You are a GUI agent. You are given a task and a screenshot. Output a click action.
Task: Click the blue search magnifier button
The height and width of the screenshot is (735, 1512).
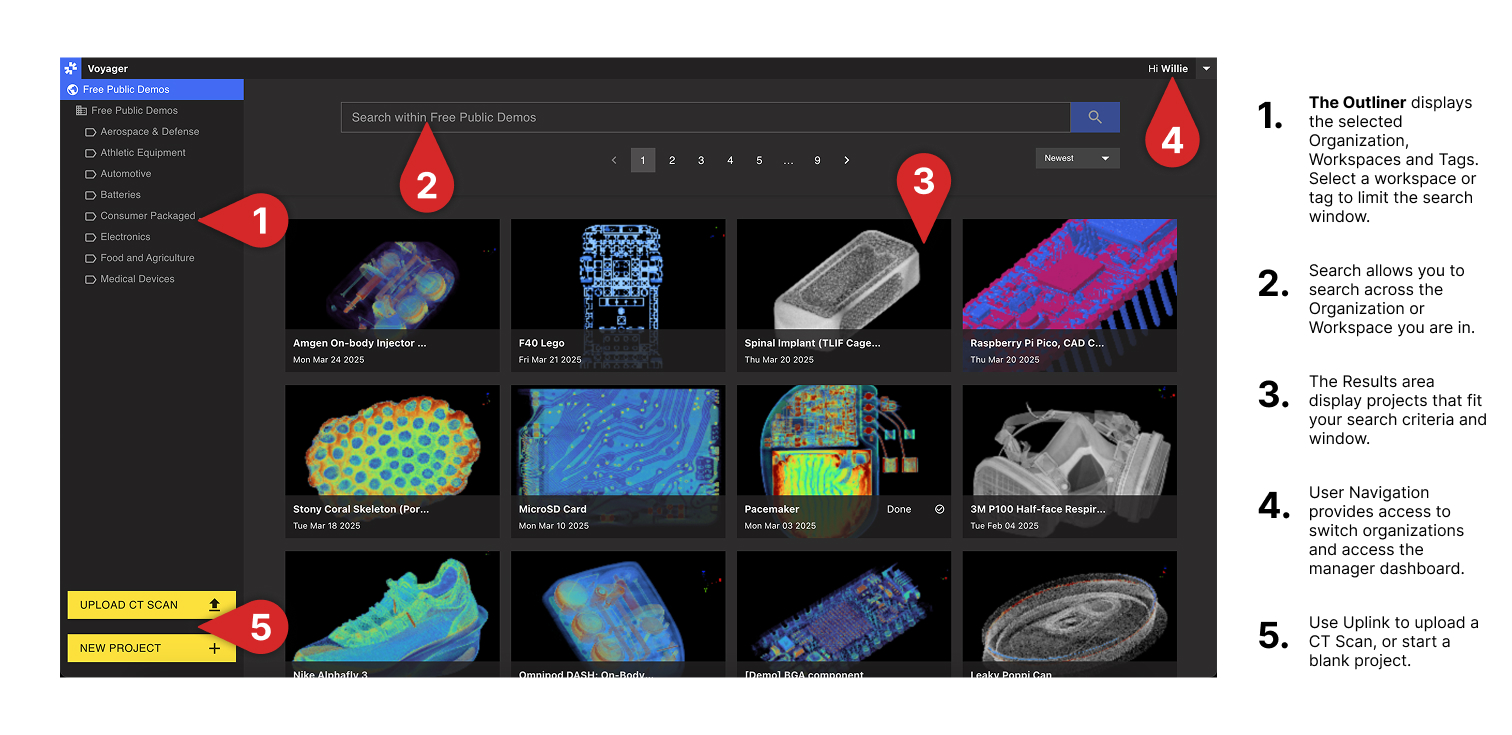pyautogui.click(x=1095, y=117)
